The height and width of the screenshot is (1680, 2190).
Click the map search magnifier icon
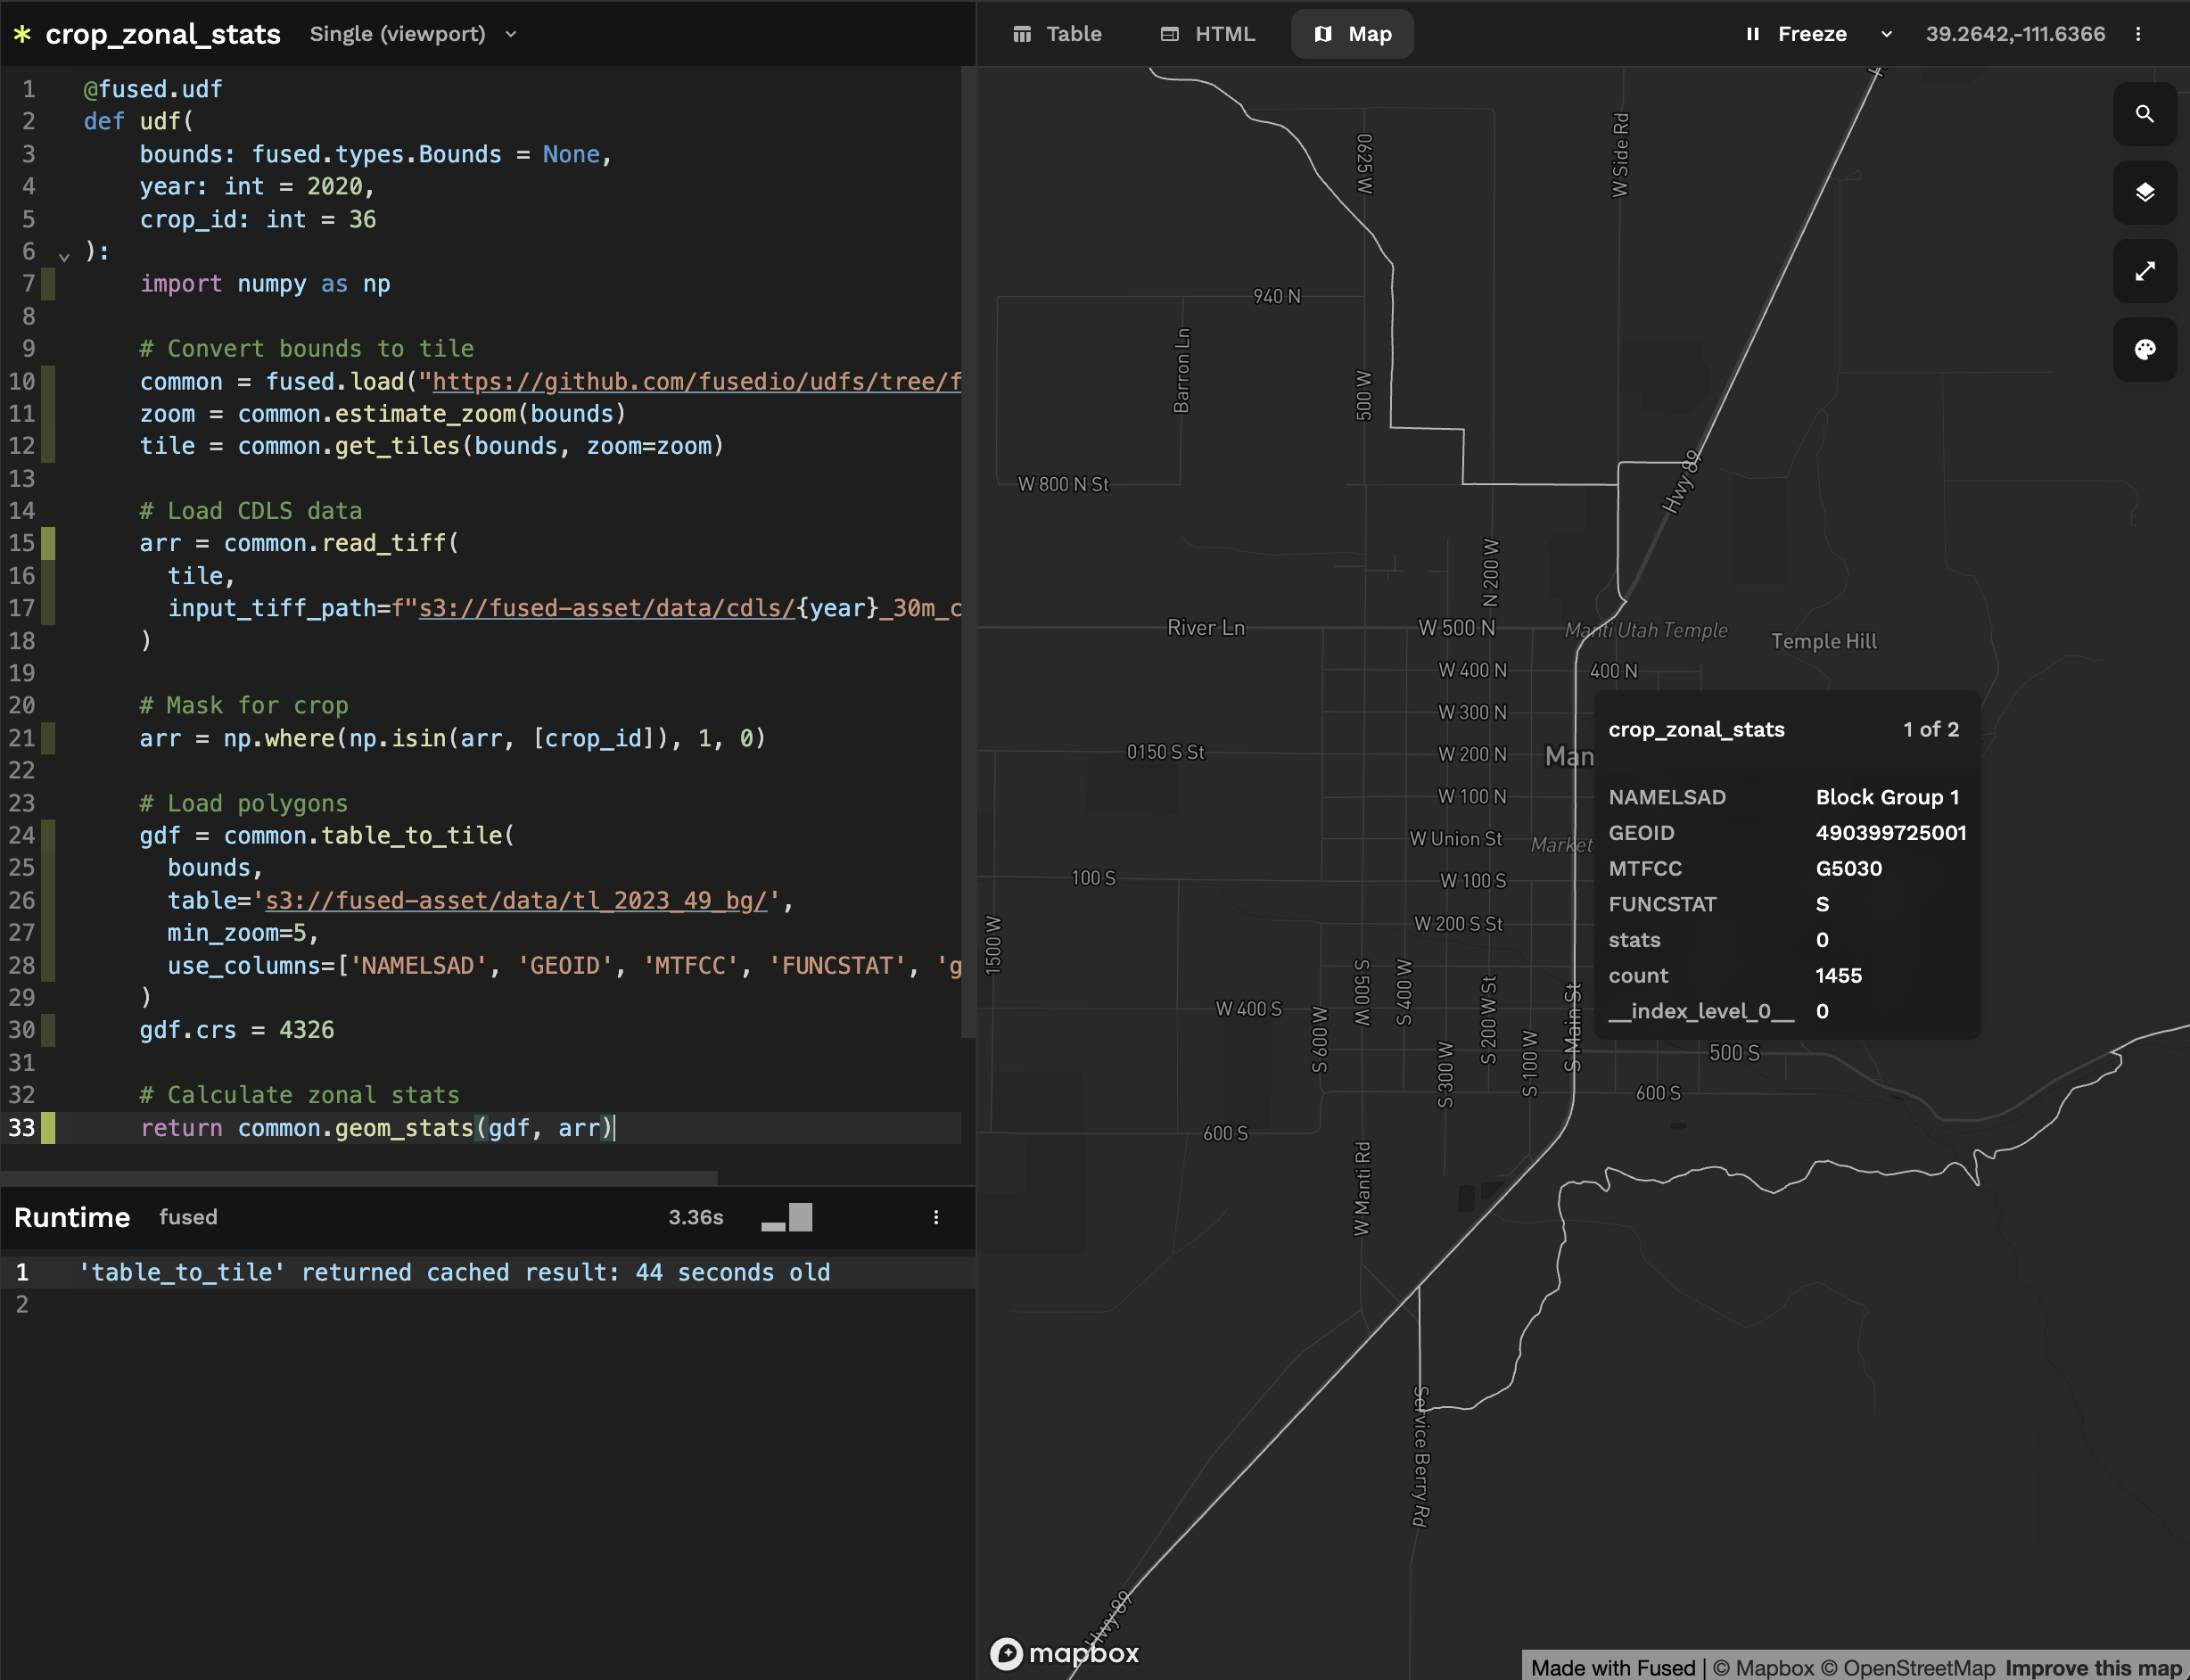(2144, 114)
